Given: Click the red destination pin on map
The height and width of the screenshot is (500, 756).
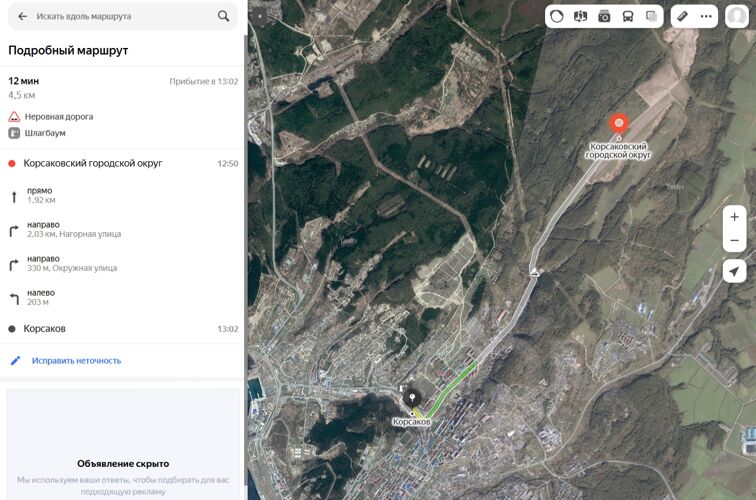Looking at the screenshot, I should coord(618,125).
